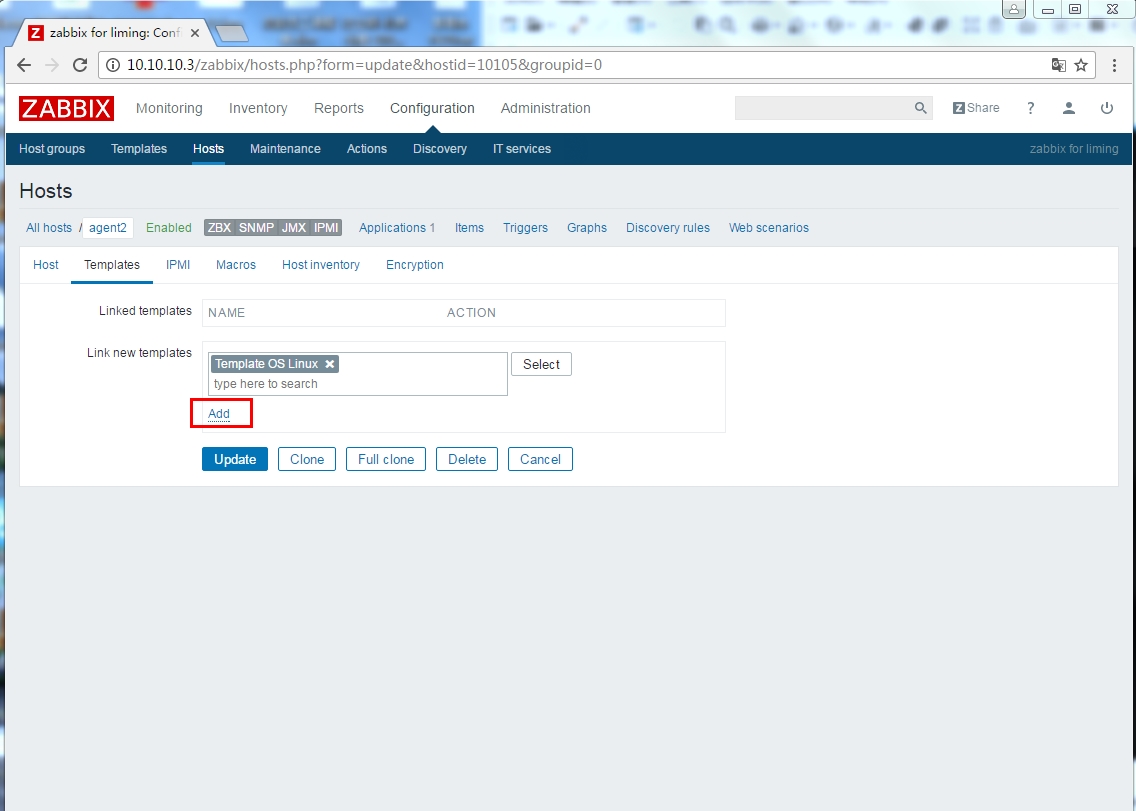Viewport: 1136px width, 811px height.
Task: Select Hosts in the blue submenu bar
Action: (x=208, y=149)
